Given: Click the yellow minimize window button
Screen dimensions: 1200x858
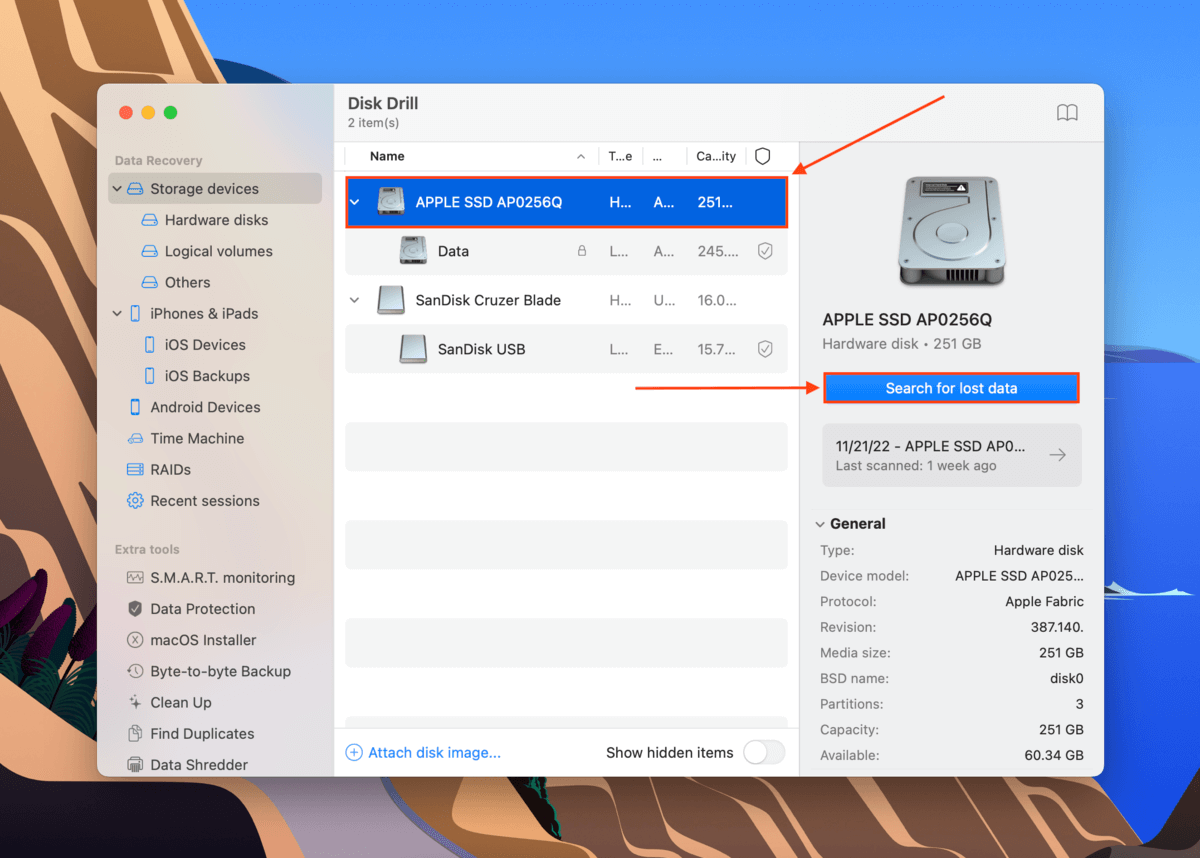Looking at the screenshot, I should click(x=148, y=113).
